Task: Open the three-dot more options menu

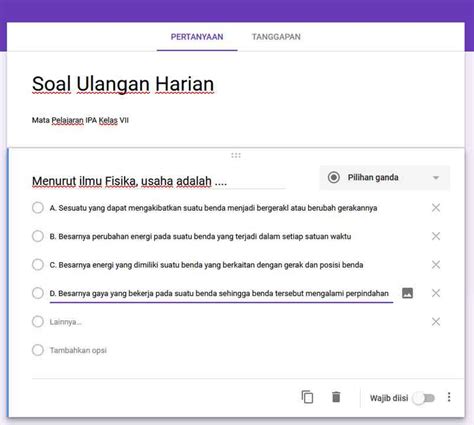Action: [449, 397]
